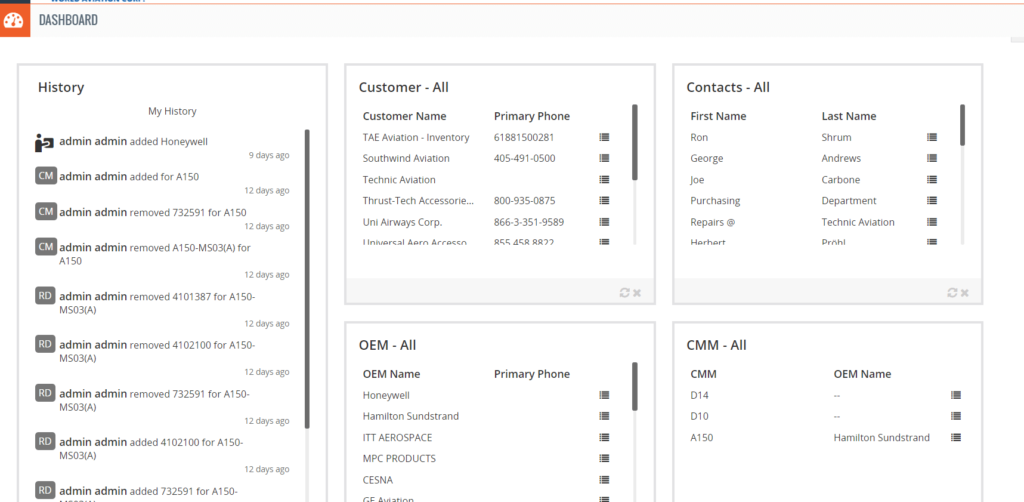
Task: Open list icon for Southwind Aviation
Action: [604, 158]
